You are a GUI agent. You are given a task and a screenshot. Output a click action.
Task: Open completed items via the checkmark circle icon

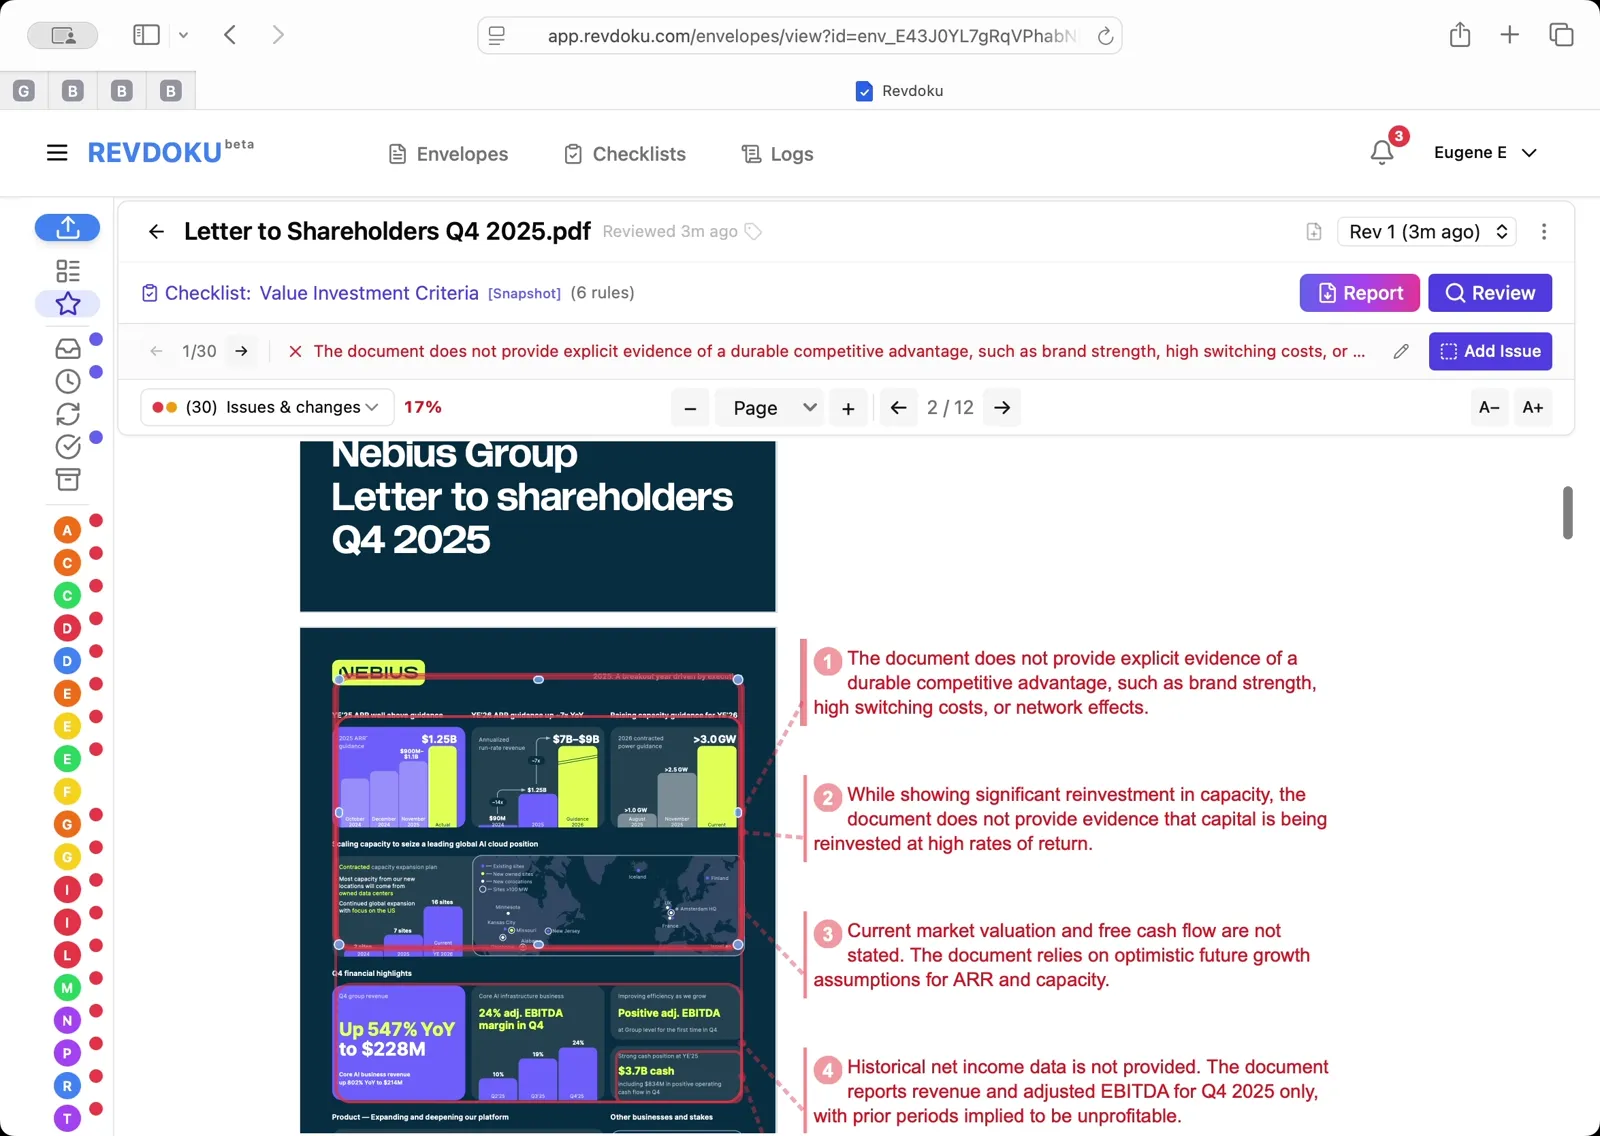67,447
